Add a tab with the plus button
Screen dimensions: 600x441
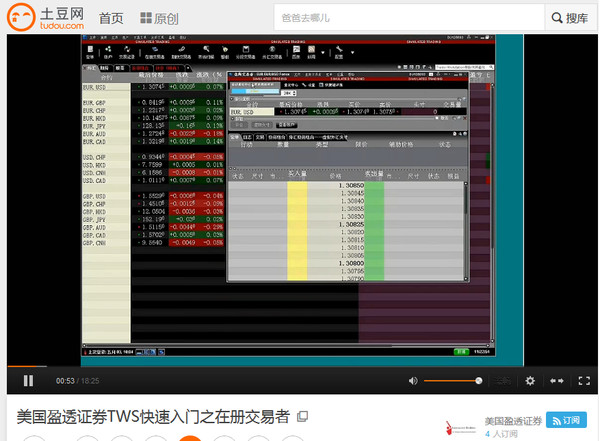tap(188, 68)
